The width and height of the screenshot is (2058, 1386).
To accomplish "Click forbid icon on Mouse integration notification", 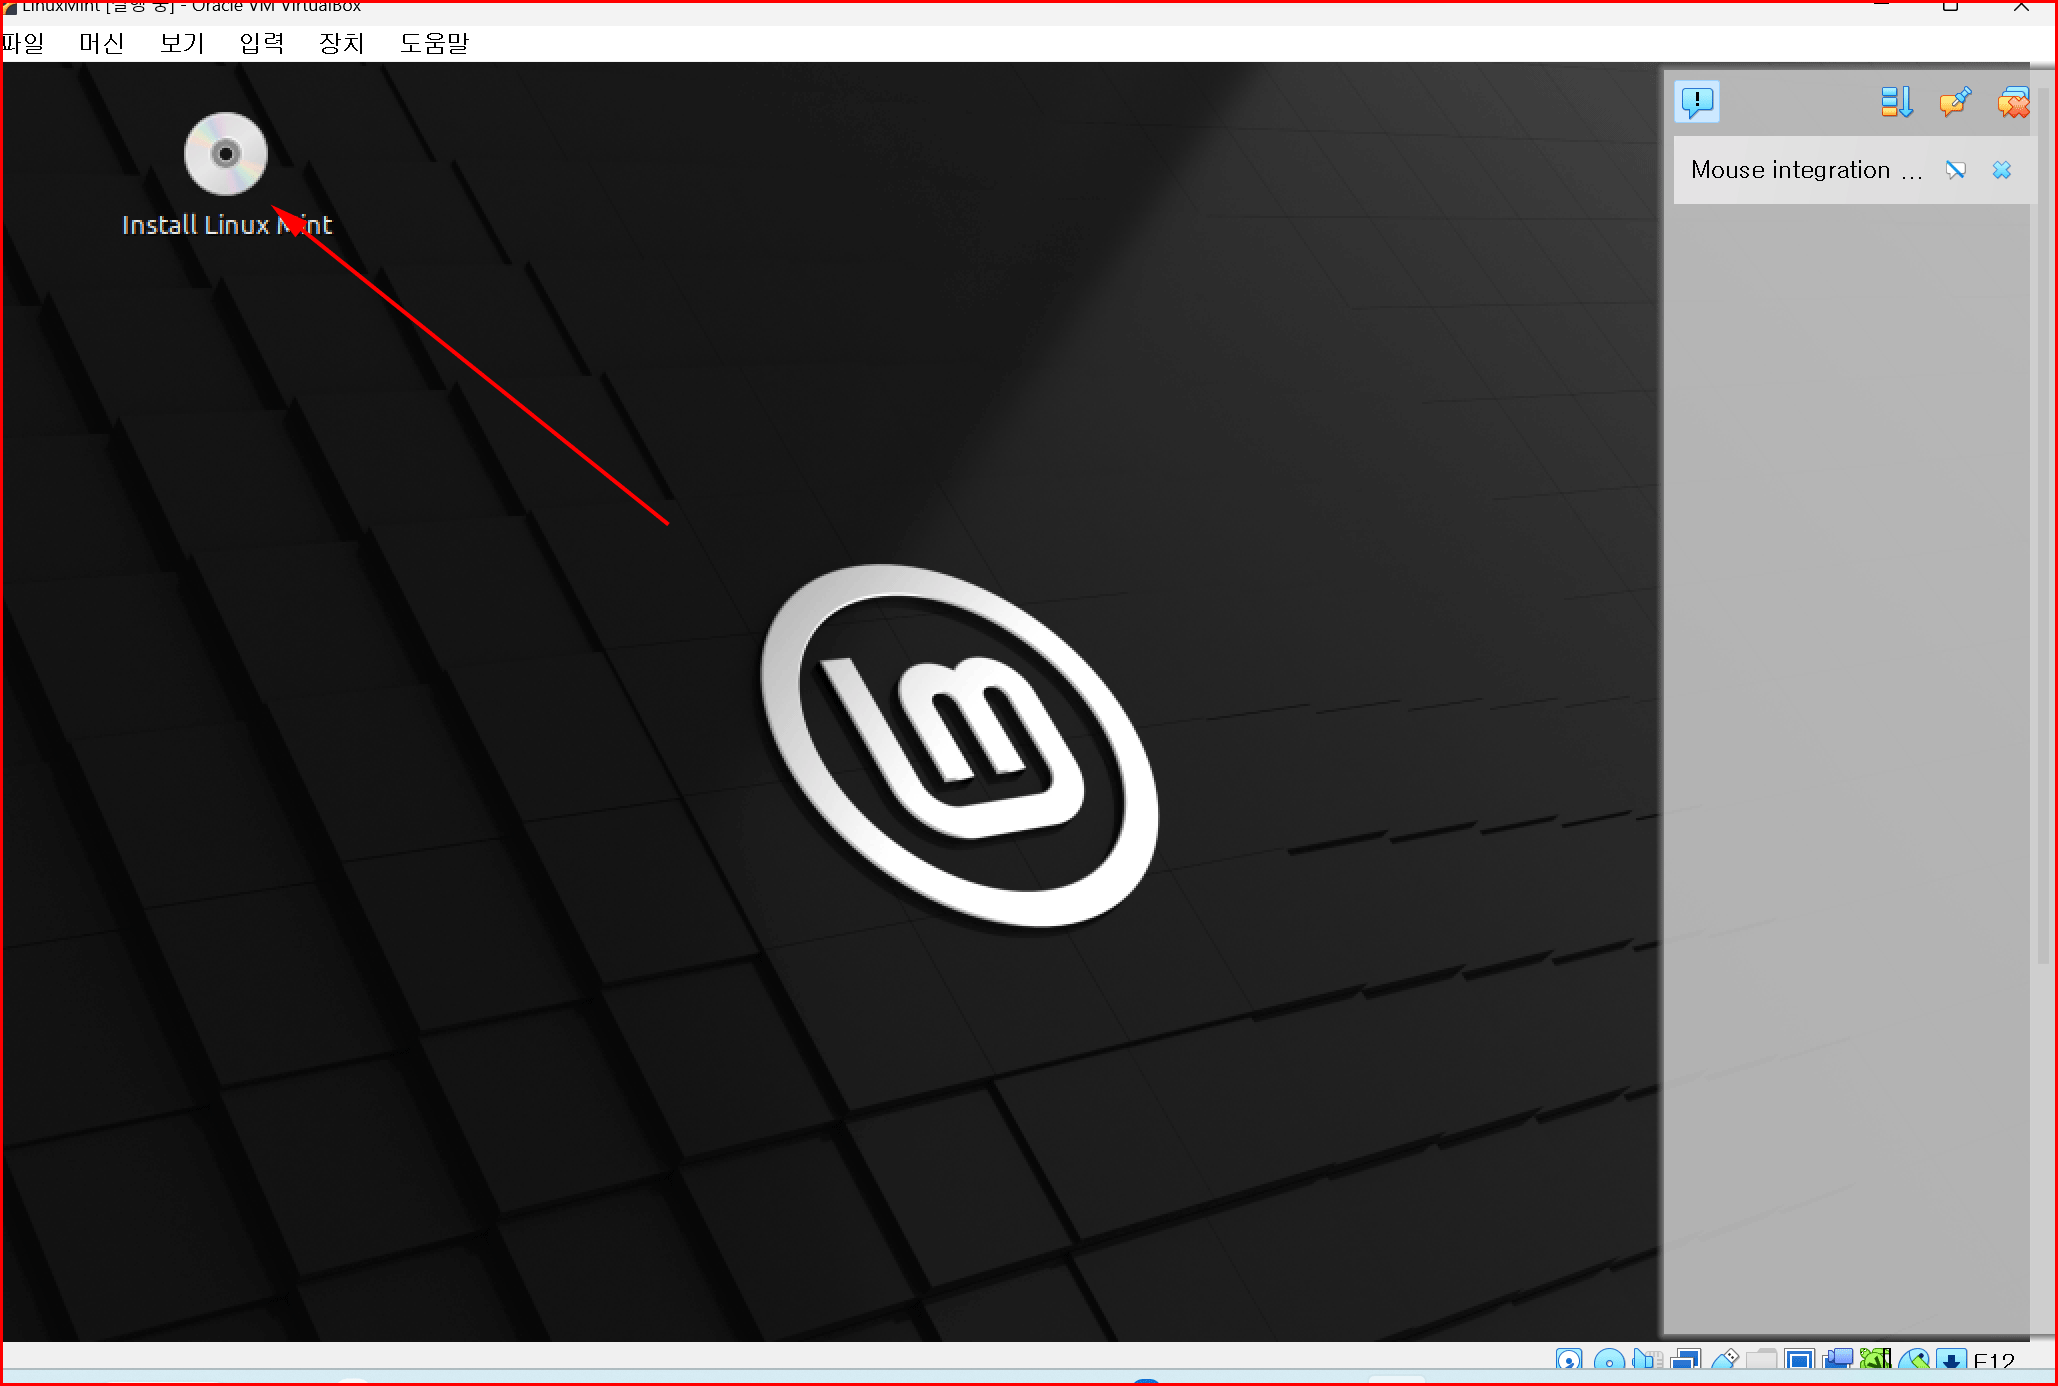I will [1955, 170].
